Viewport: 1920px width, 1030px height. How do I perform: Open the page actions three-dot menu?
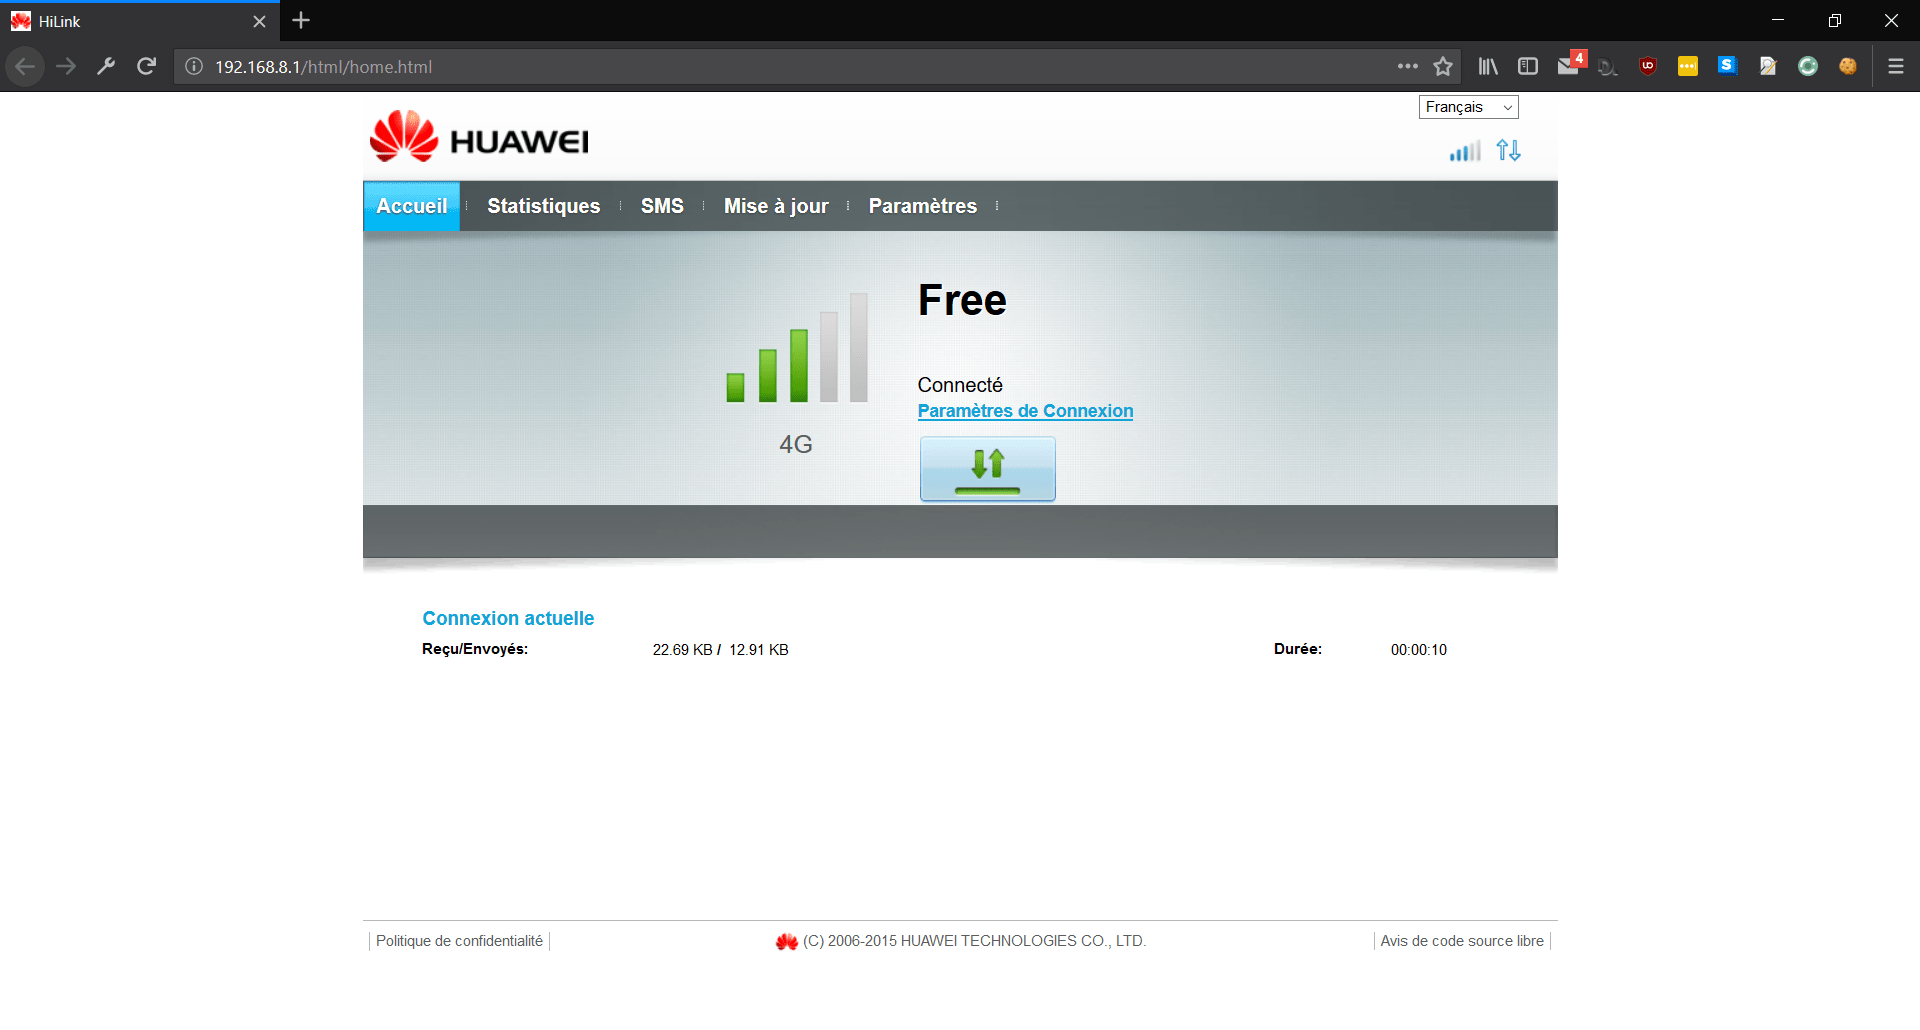(x=1408, y=67)
